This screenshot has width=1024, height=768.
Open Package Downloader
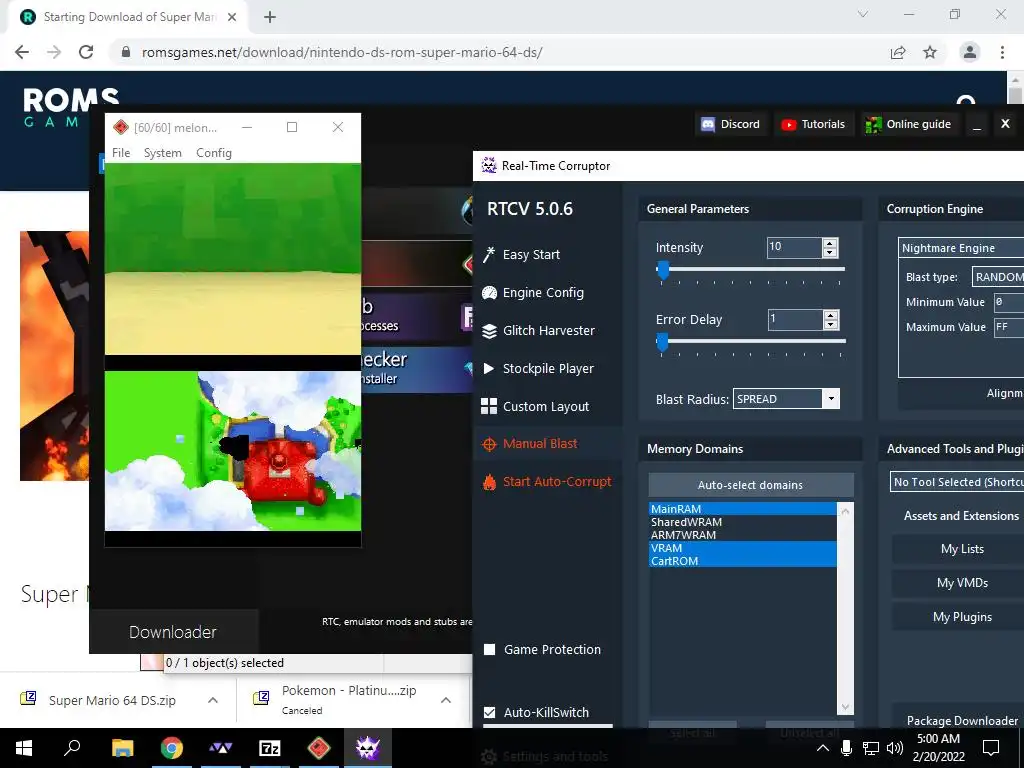(x=962, y=720)
